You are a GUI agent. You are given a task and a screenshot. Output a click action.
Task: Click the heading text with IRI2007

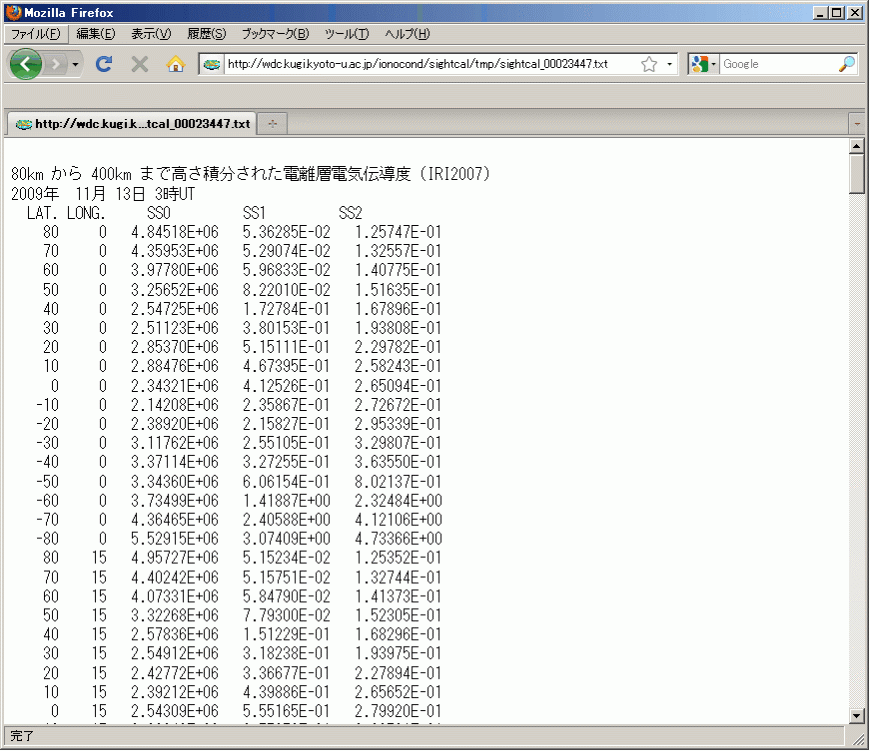tap(251, 174)
